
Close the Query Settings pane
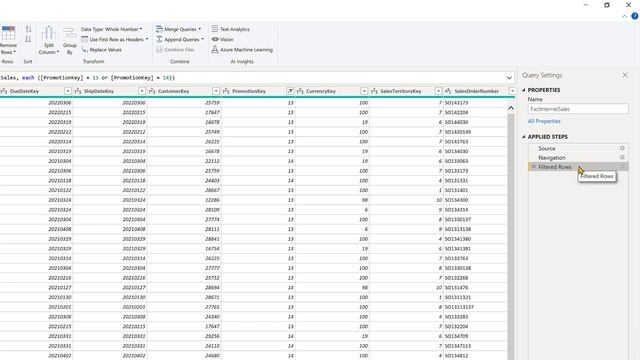[x=625, y=75]
